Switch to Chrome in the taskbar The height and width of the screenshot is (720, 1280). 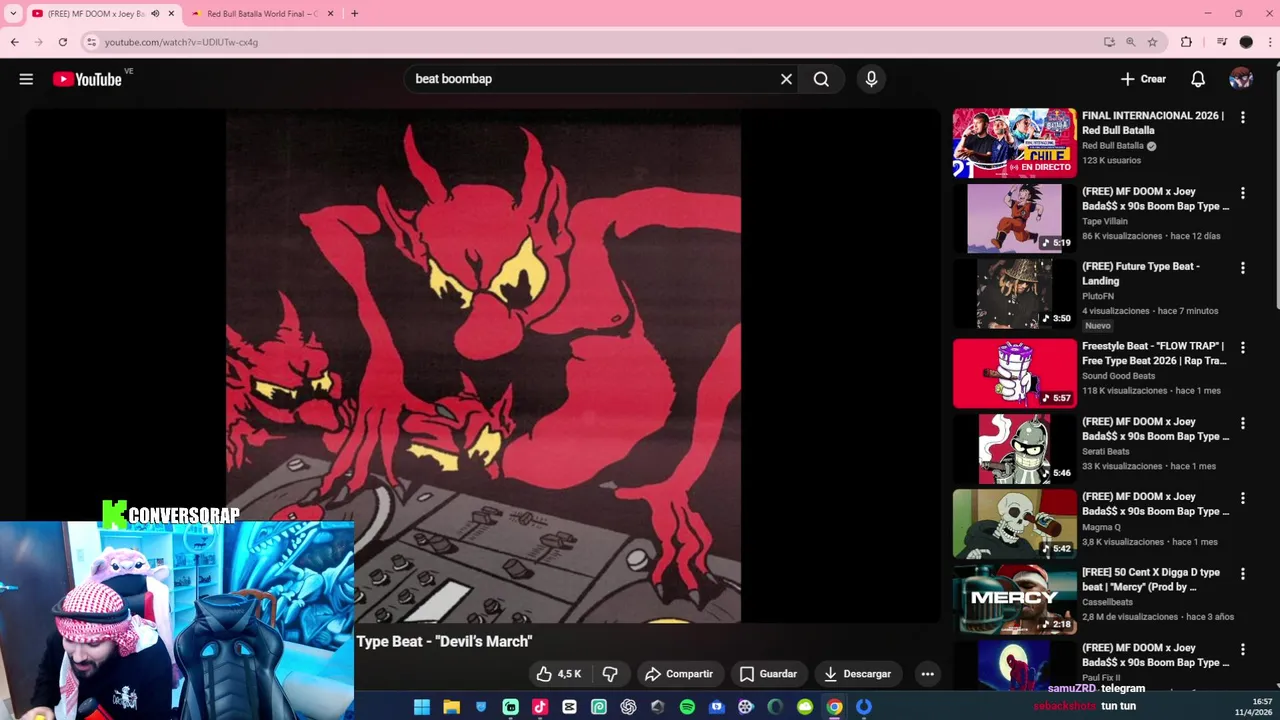point(834,707)
